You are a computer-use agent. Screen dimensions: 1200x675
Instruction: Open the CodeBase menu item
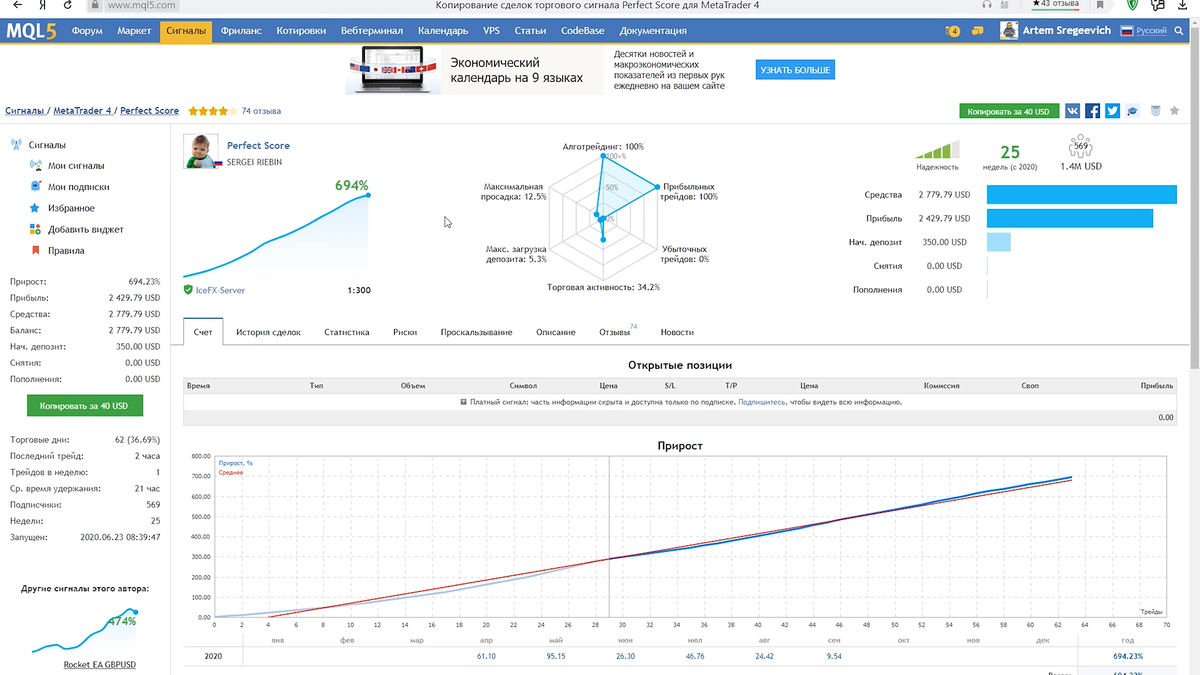pyautogui.click(x=583, y=31)
